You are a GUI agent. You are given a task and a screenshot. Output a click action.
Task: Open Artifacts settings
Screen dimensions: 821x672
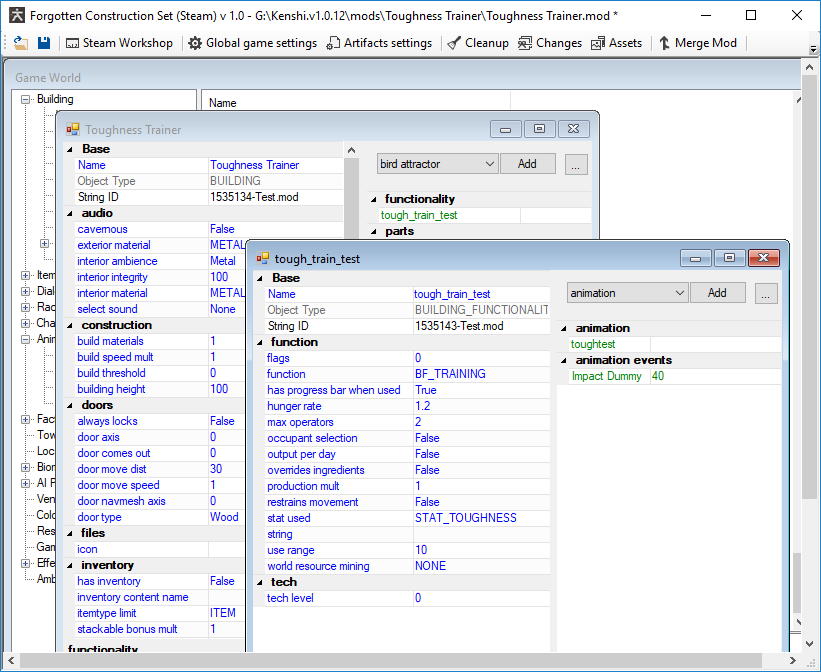[x=379, y=43]
